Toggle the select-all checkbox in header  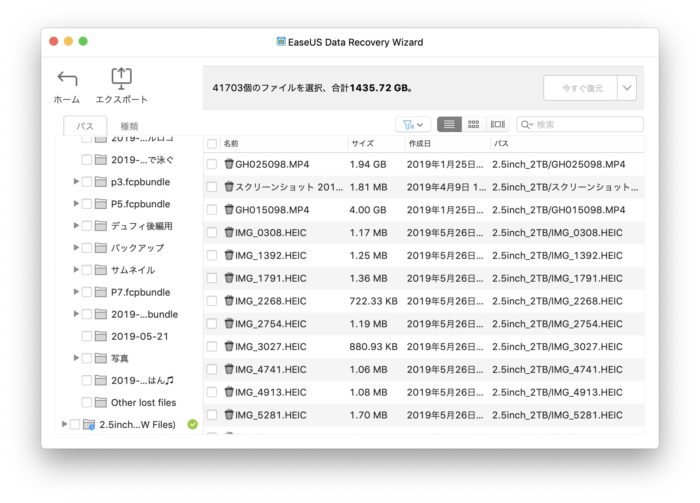212,144
